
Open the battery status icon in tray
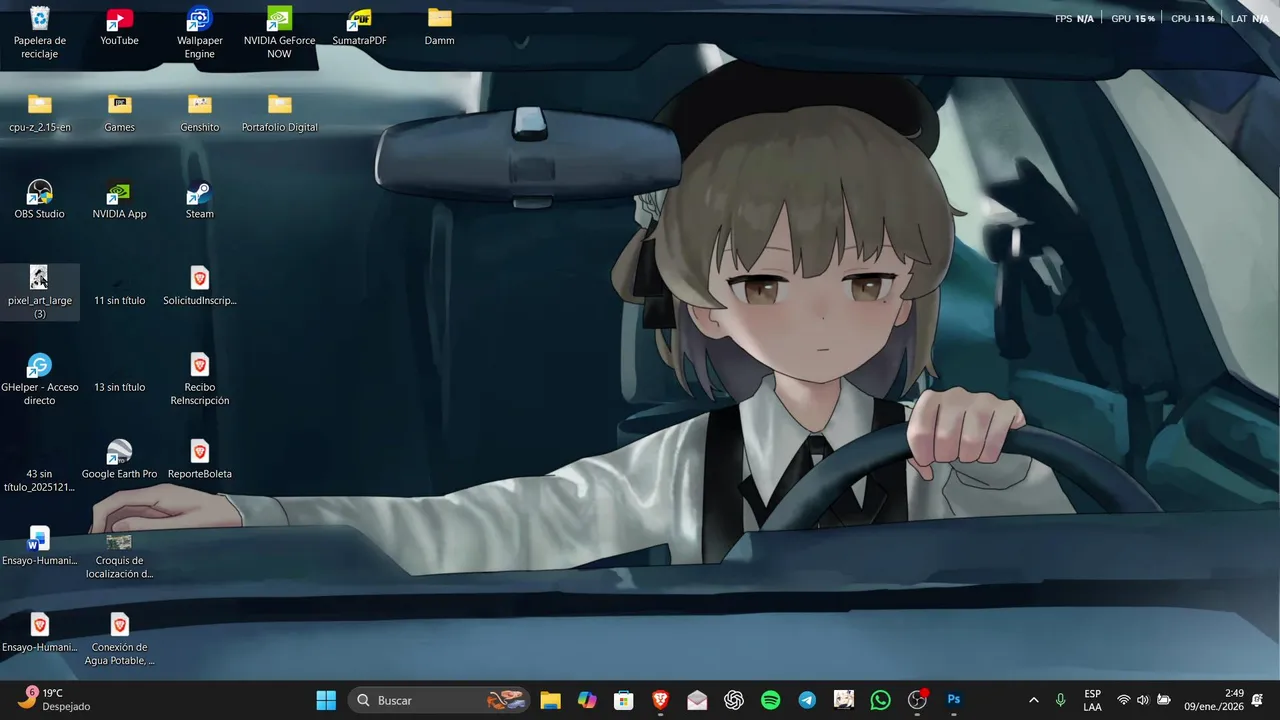tap(1164, 700)
